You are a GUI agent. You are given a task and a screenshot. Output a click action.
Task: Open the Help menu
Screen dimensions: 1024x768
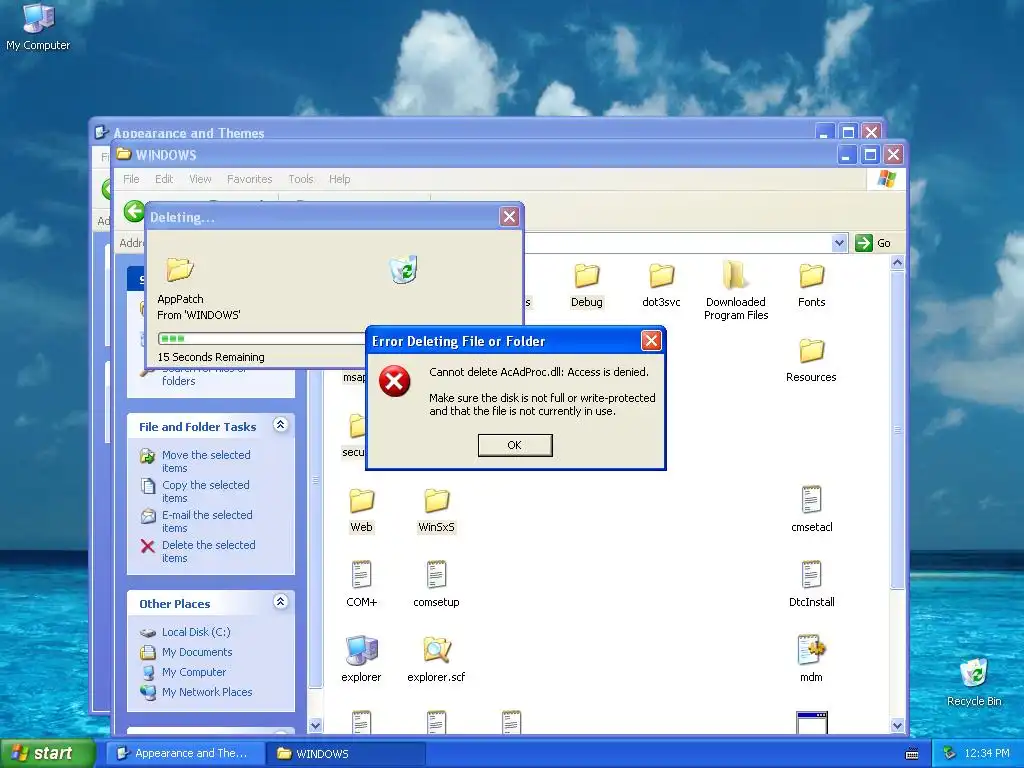point(339,179)
